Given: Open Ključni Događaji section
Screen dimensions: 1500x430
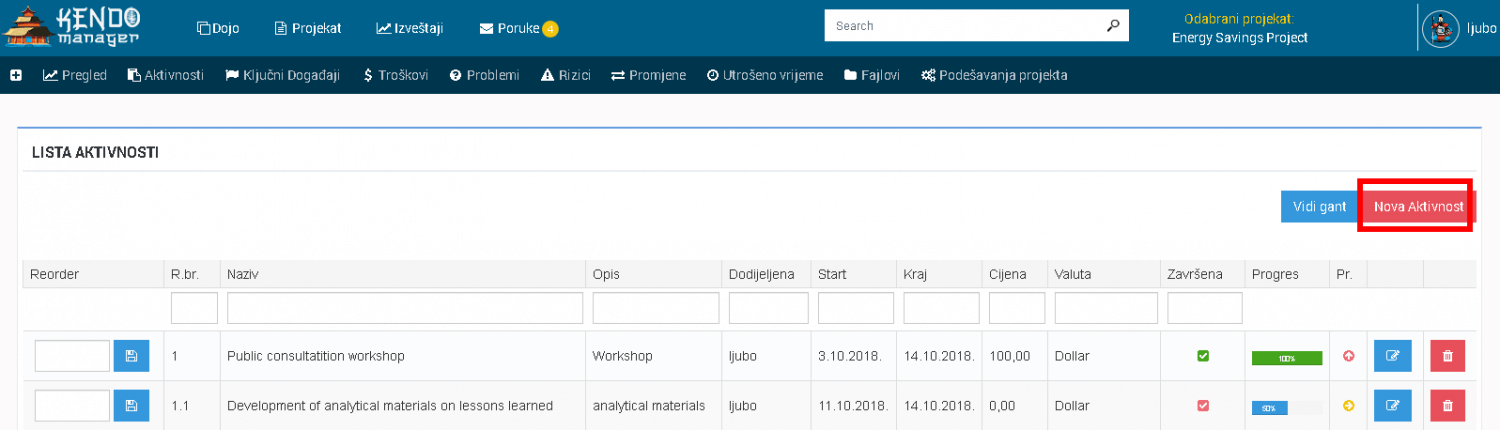Looking at the screenshot, I should (x=283, y=75).
